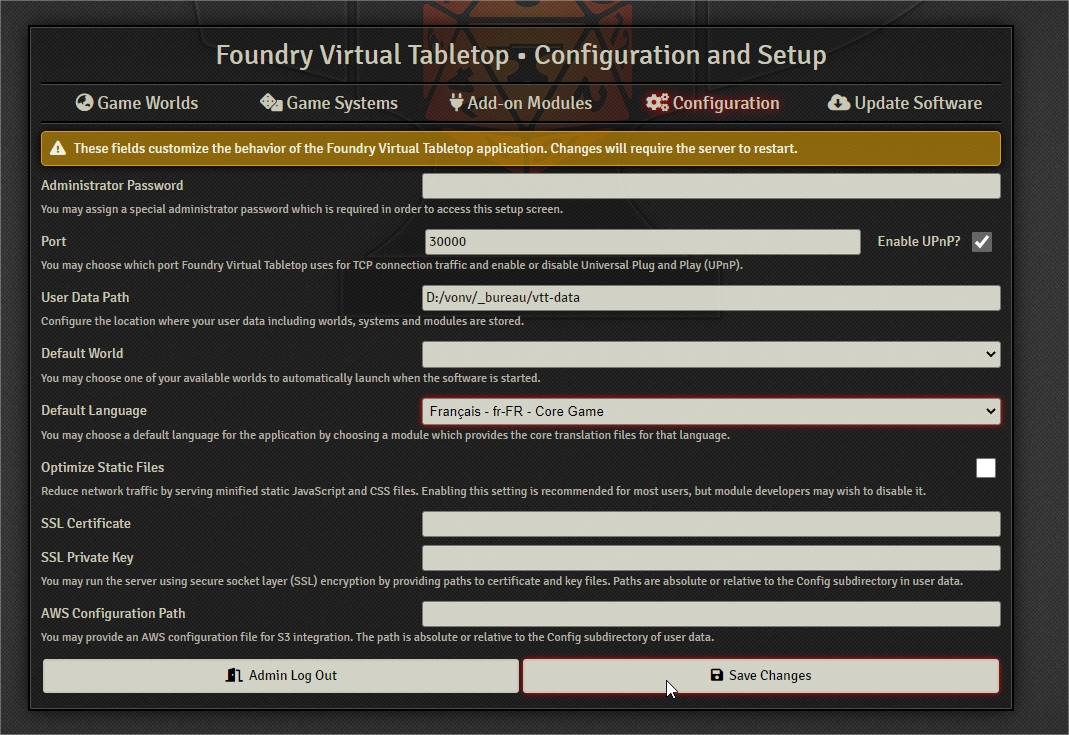The image size is (1069, 735).
Task: Click the Foundry Virtual Tabletop title heading
Action: [521, 55]
